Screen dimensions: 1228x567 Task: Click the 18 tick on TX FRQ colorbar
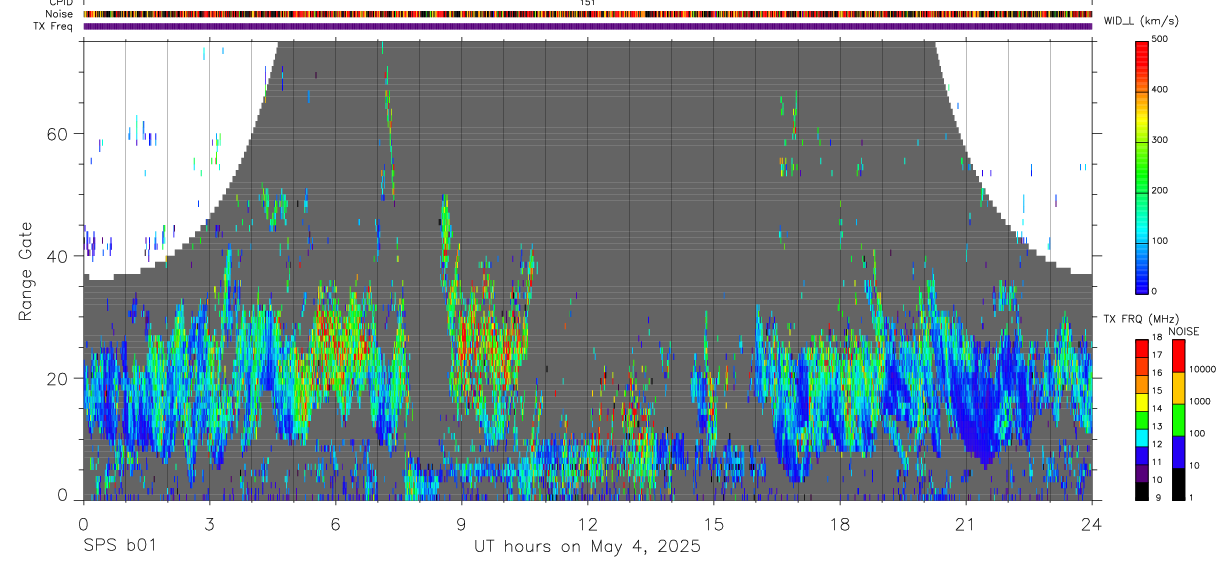click(x=1157, y=337)
